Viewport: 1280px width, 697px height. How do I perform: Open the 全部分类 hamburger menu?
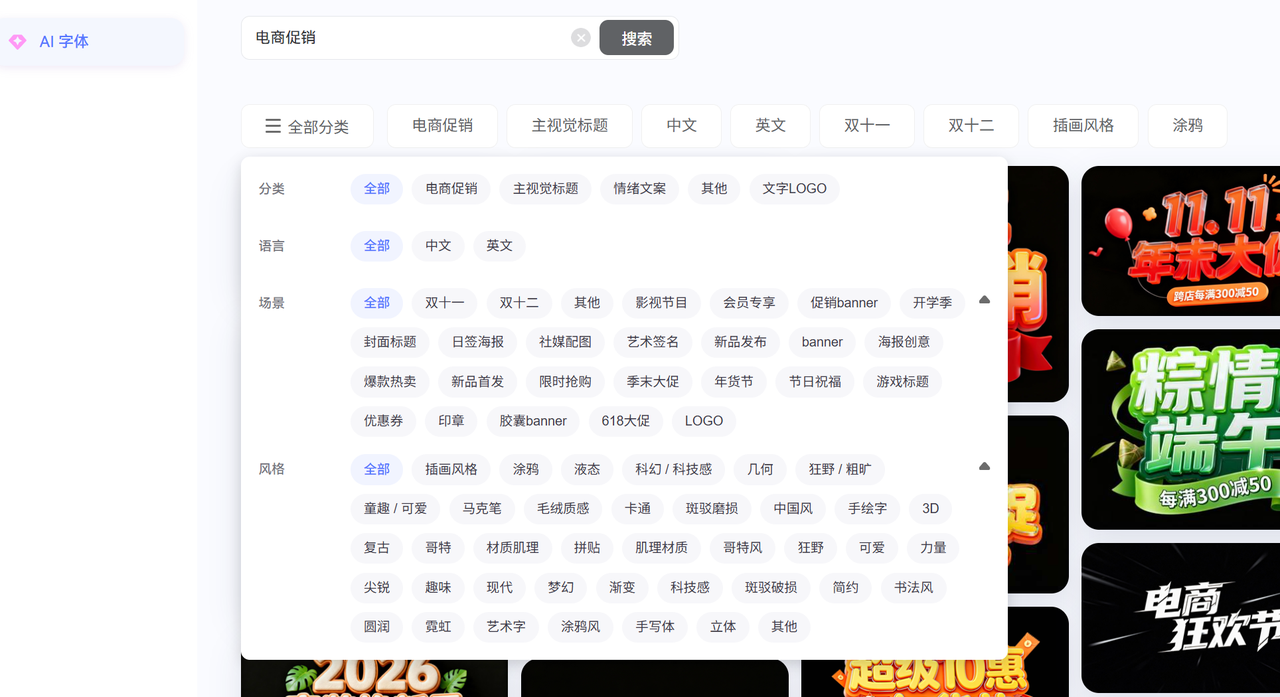[x=307, y=126]
